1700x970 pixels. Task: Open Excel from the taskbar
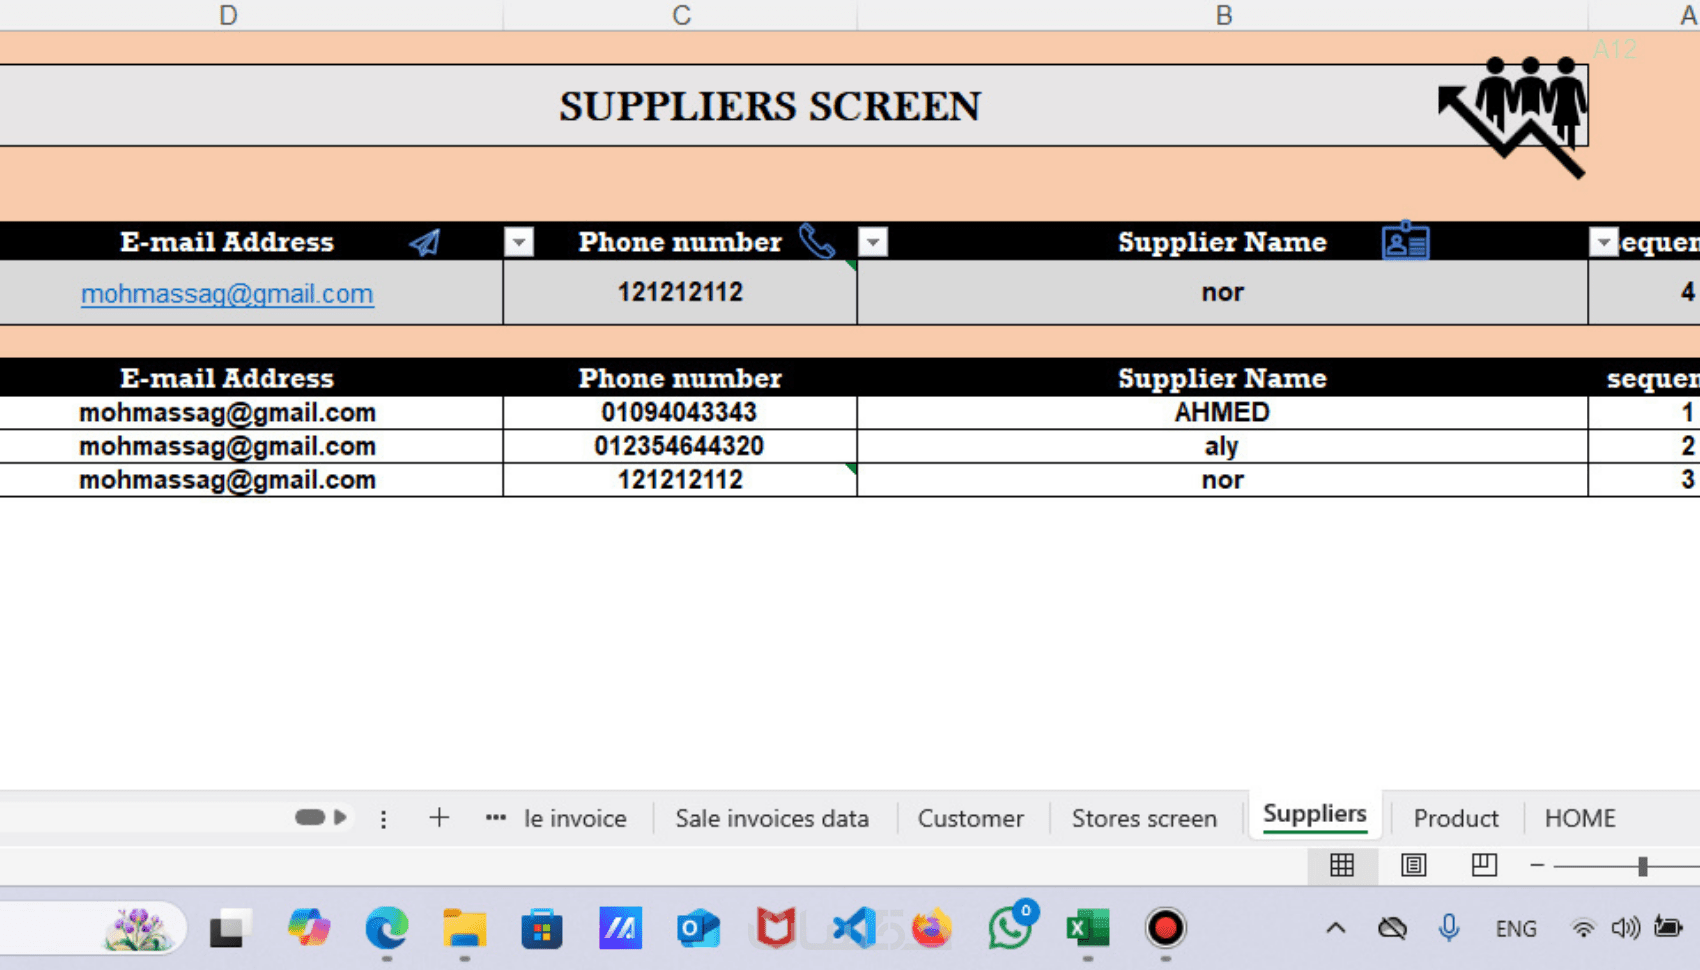pyautogui.click(x=1087, y=928)
